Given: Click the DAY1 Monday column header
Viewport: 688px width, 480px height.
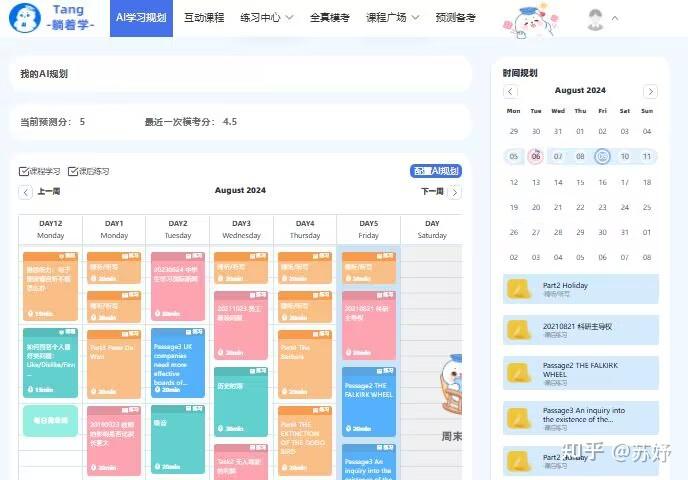Looking at the screenshot, I should 114,229.
